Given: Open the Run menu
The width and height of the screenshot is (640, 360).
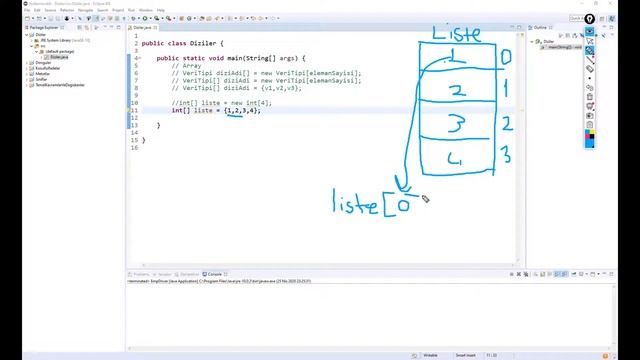Looking at the screenshot, I should [x=131, y=10].
